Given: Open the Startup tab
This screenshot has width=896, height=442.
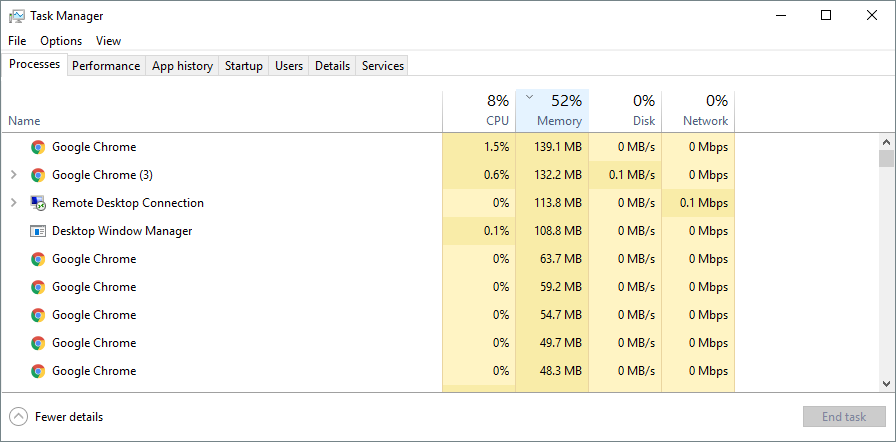Looking at the screenshot, I should (243, 66).
